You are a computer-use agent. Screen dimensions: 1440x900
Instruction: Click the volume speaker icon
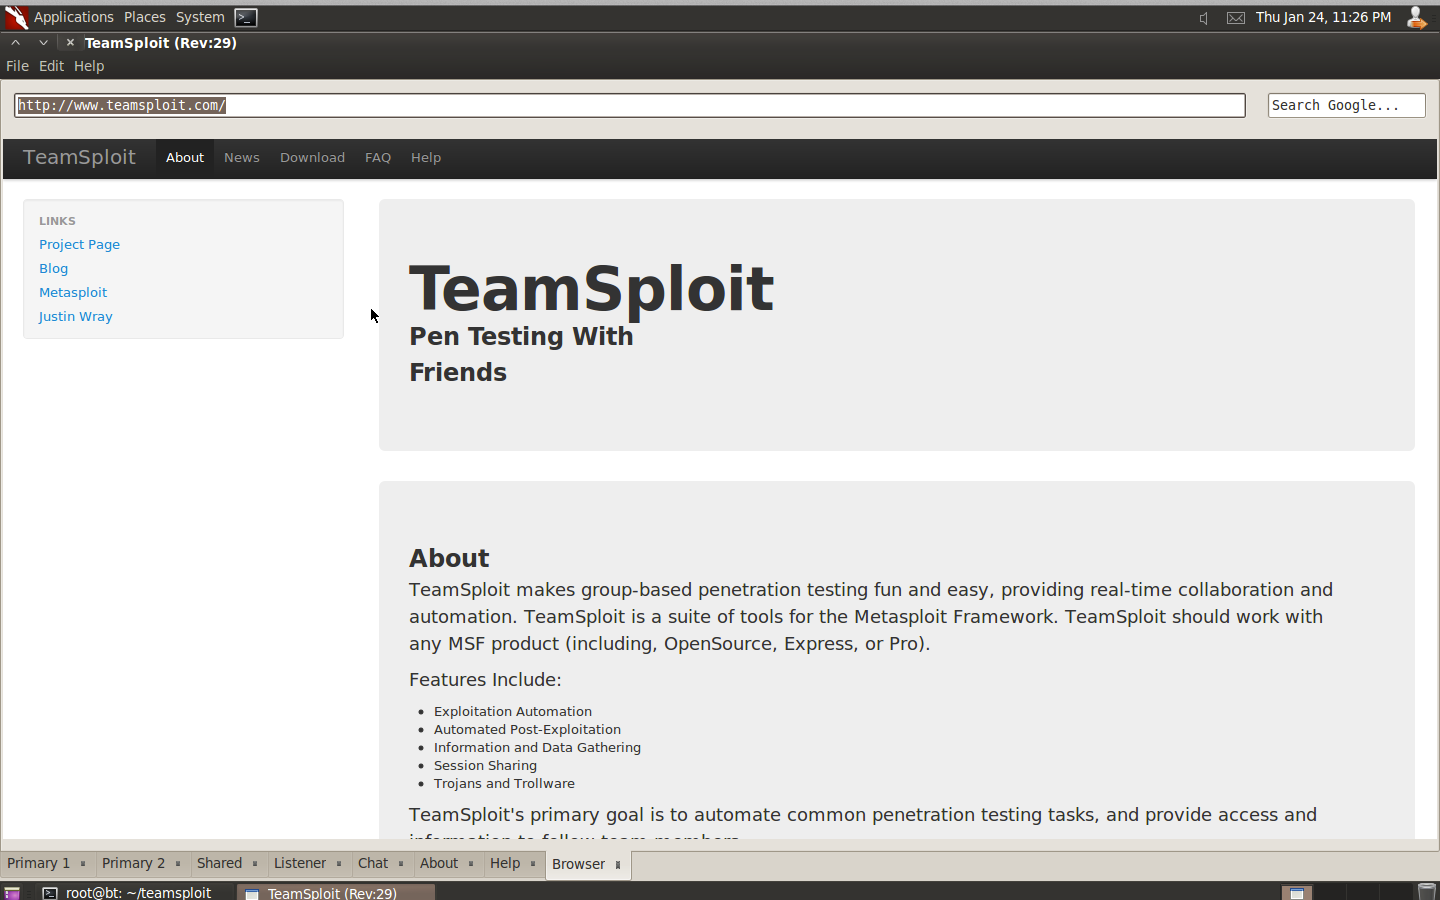click(1204, 18)
